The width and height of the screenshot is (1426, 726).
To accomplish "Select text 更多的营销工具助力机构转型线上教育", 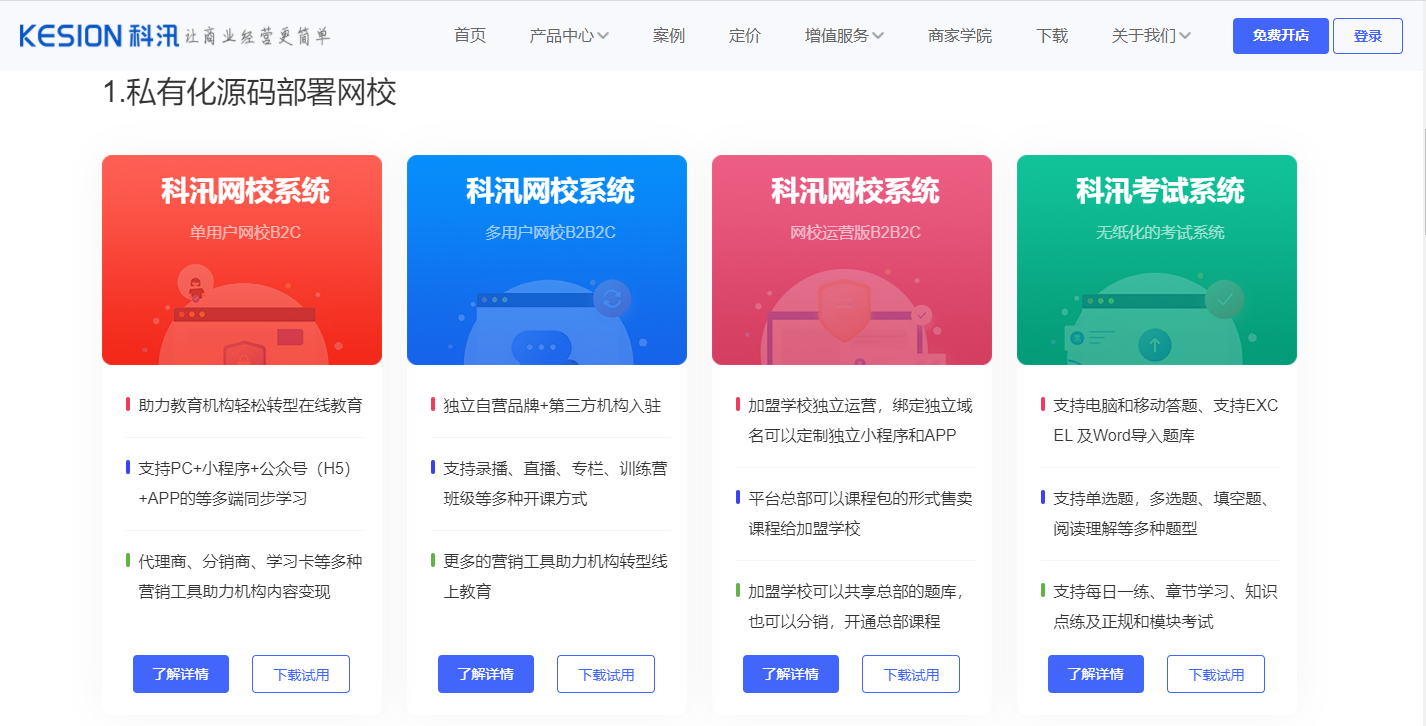I will [x=555, y=576].
